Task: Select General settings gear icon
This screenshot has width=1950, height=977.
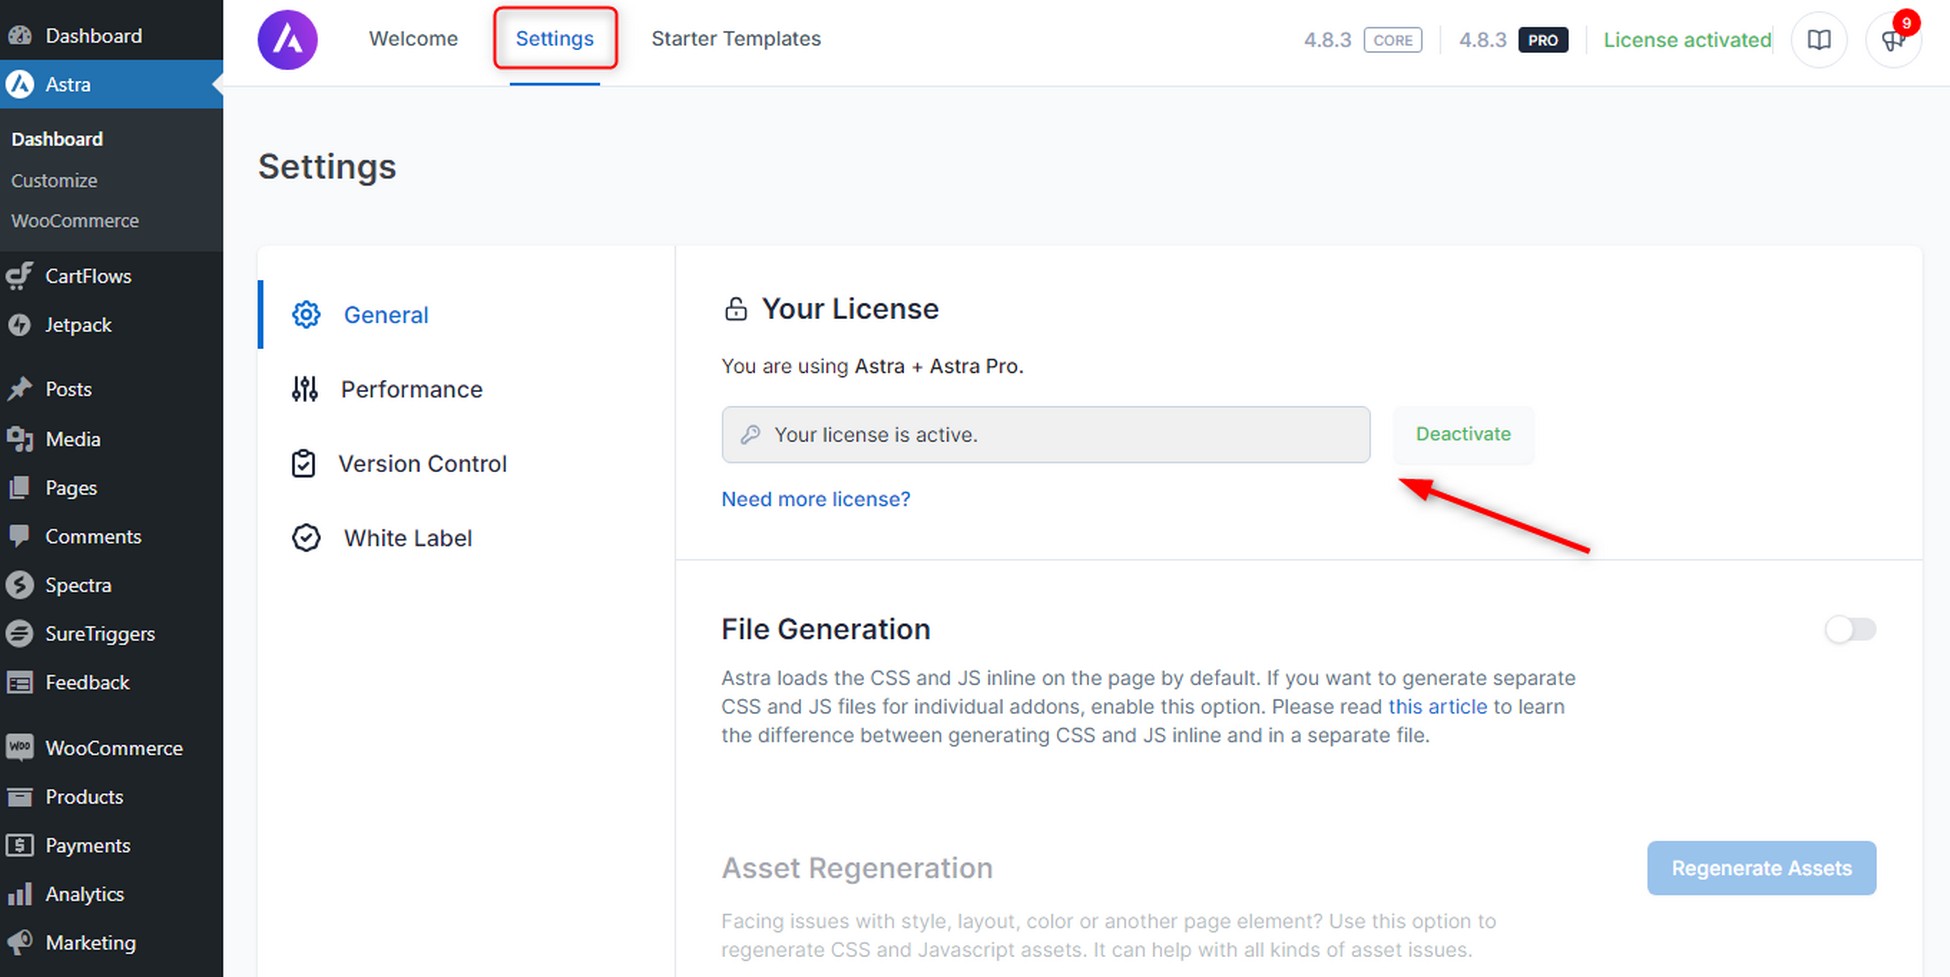Action: 306,315
